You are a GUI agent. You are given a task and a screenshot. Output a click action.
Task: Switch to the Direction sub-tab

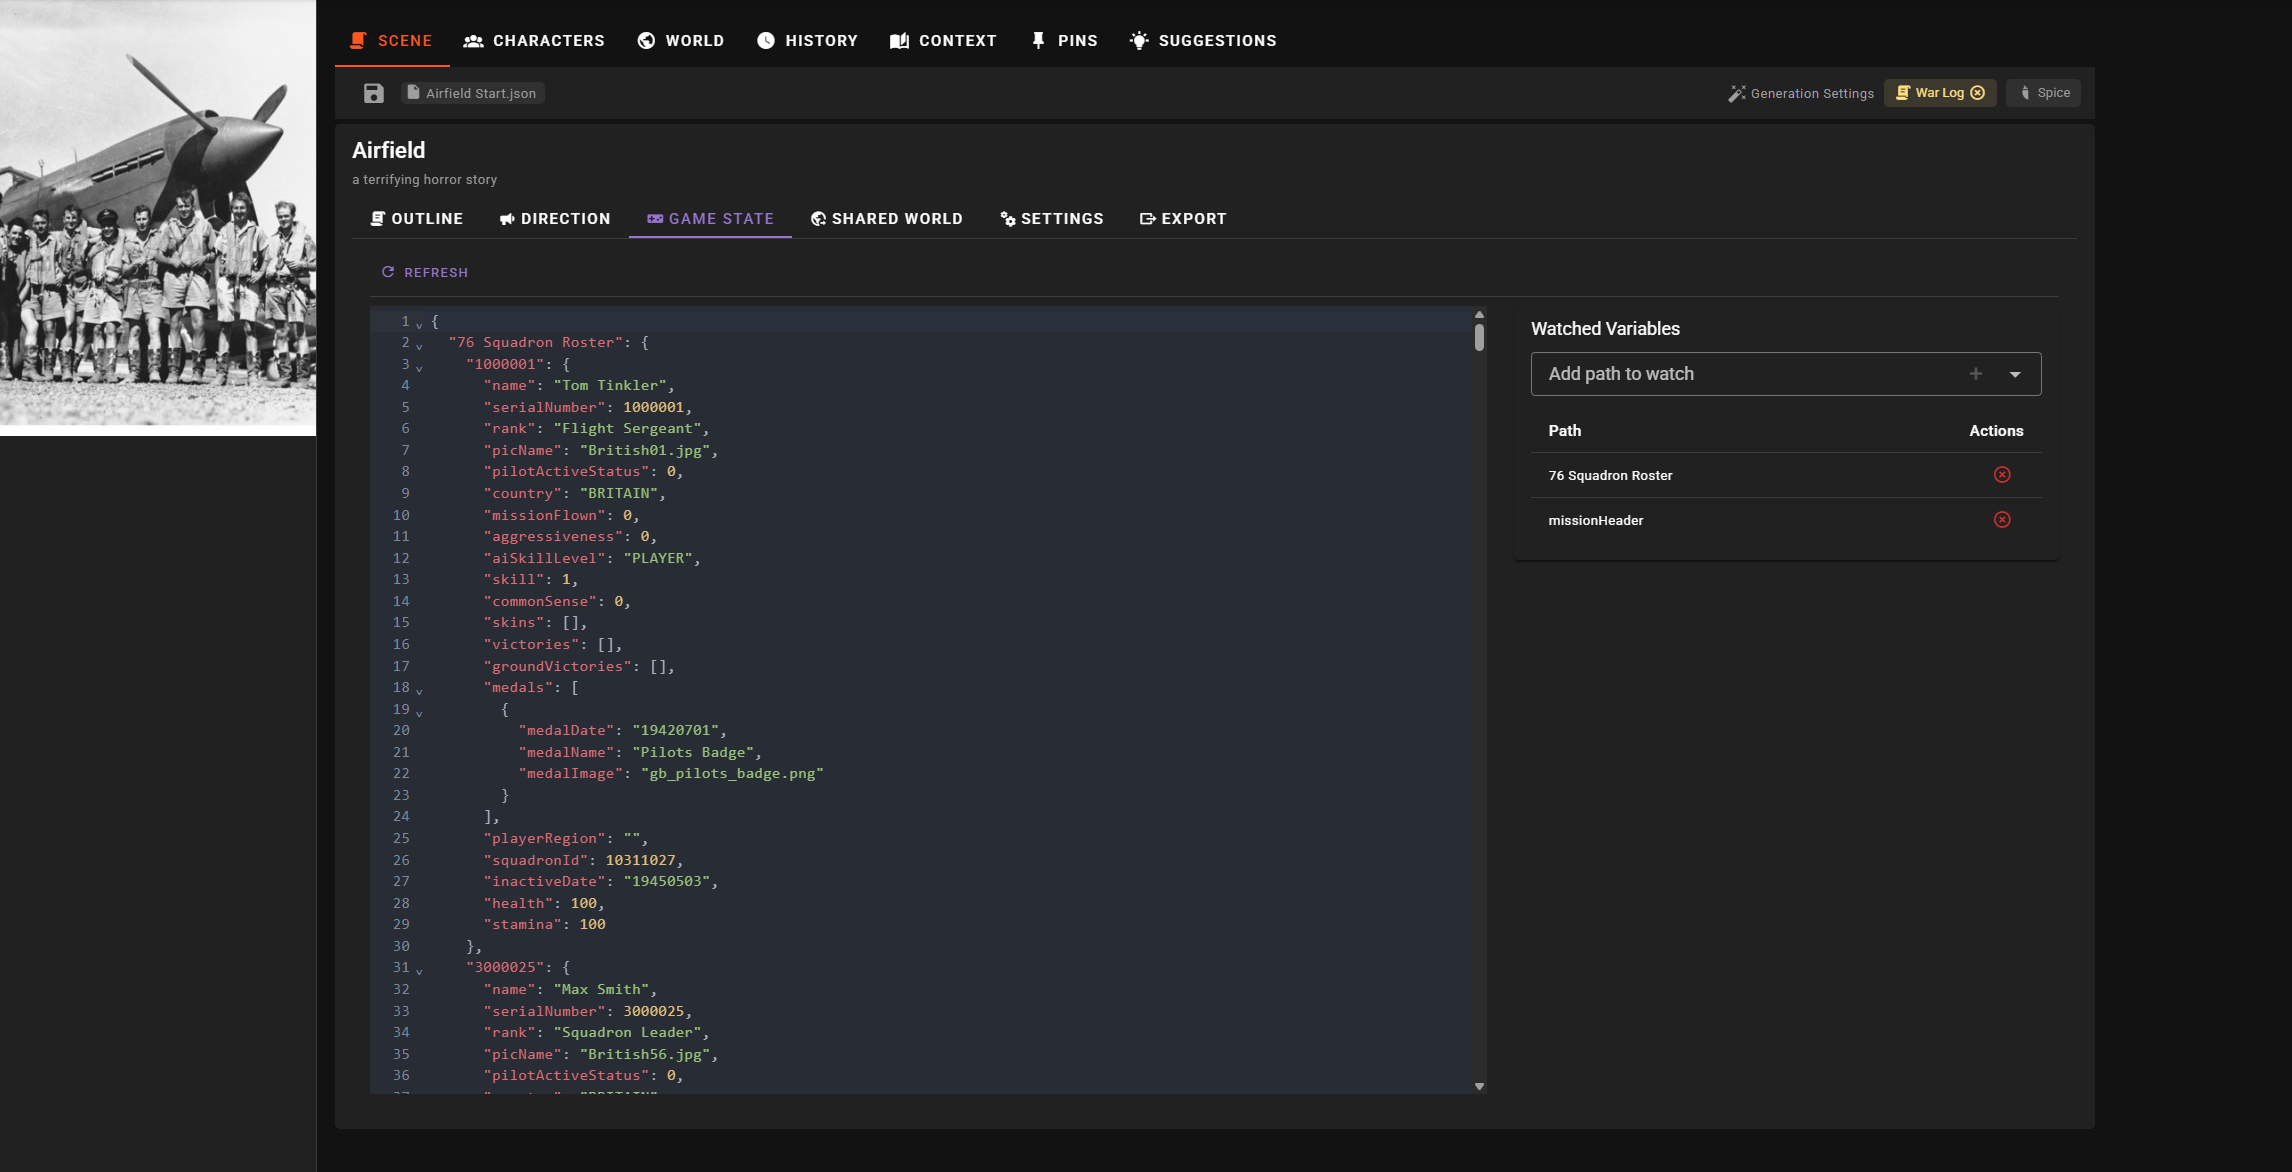pos(555,219)
